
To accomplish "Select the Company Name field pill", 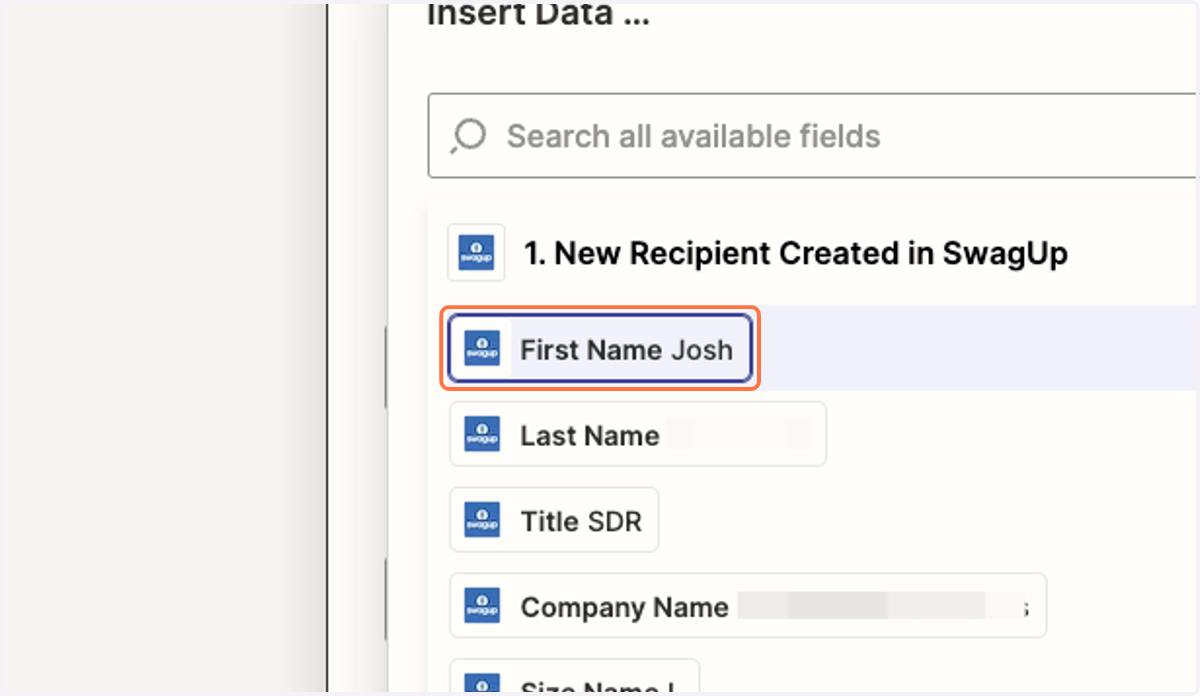I will click(x=748, y=606).
